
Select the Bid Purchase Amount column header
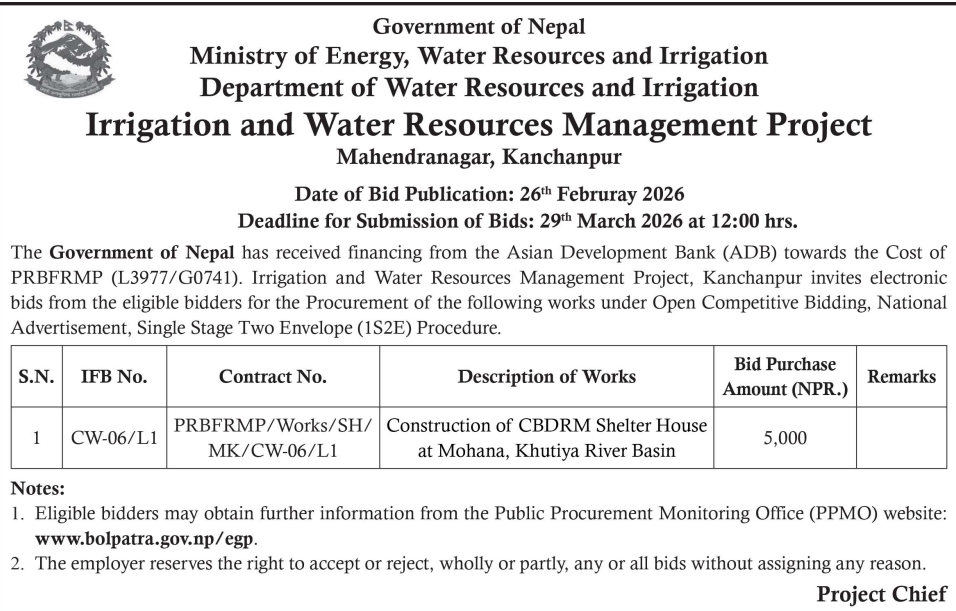click(785, 376)
